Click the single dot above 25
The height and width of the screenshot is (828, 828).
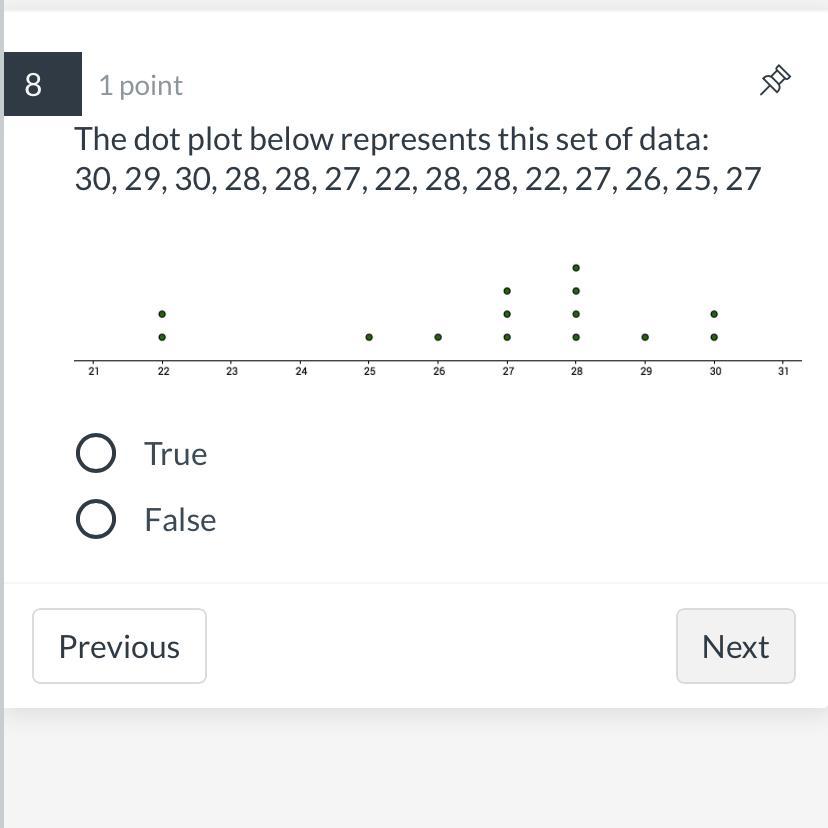point(369,337)
